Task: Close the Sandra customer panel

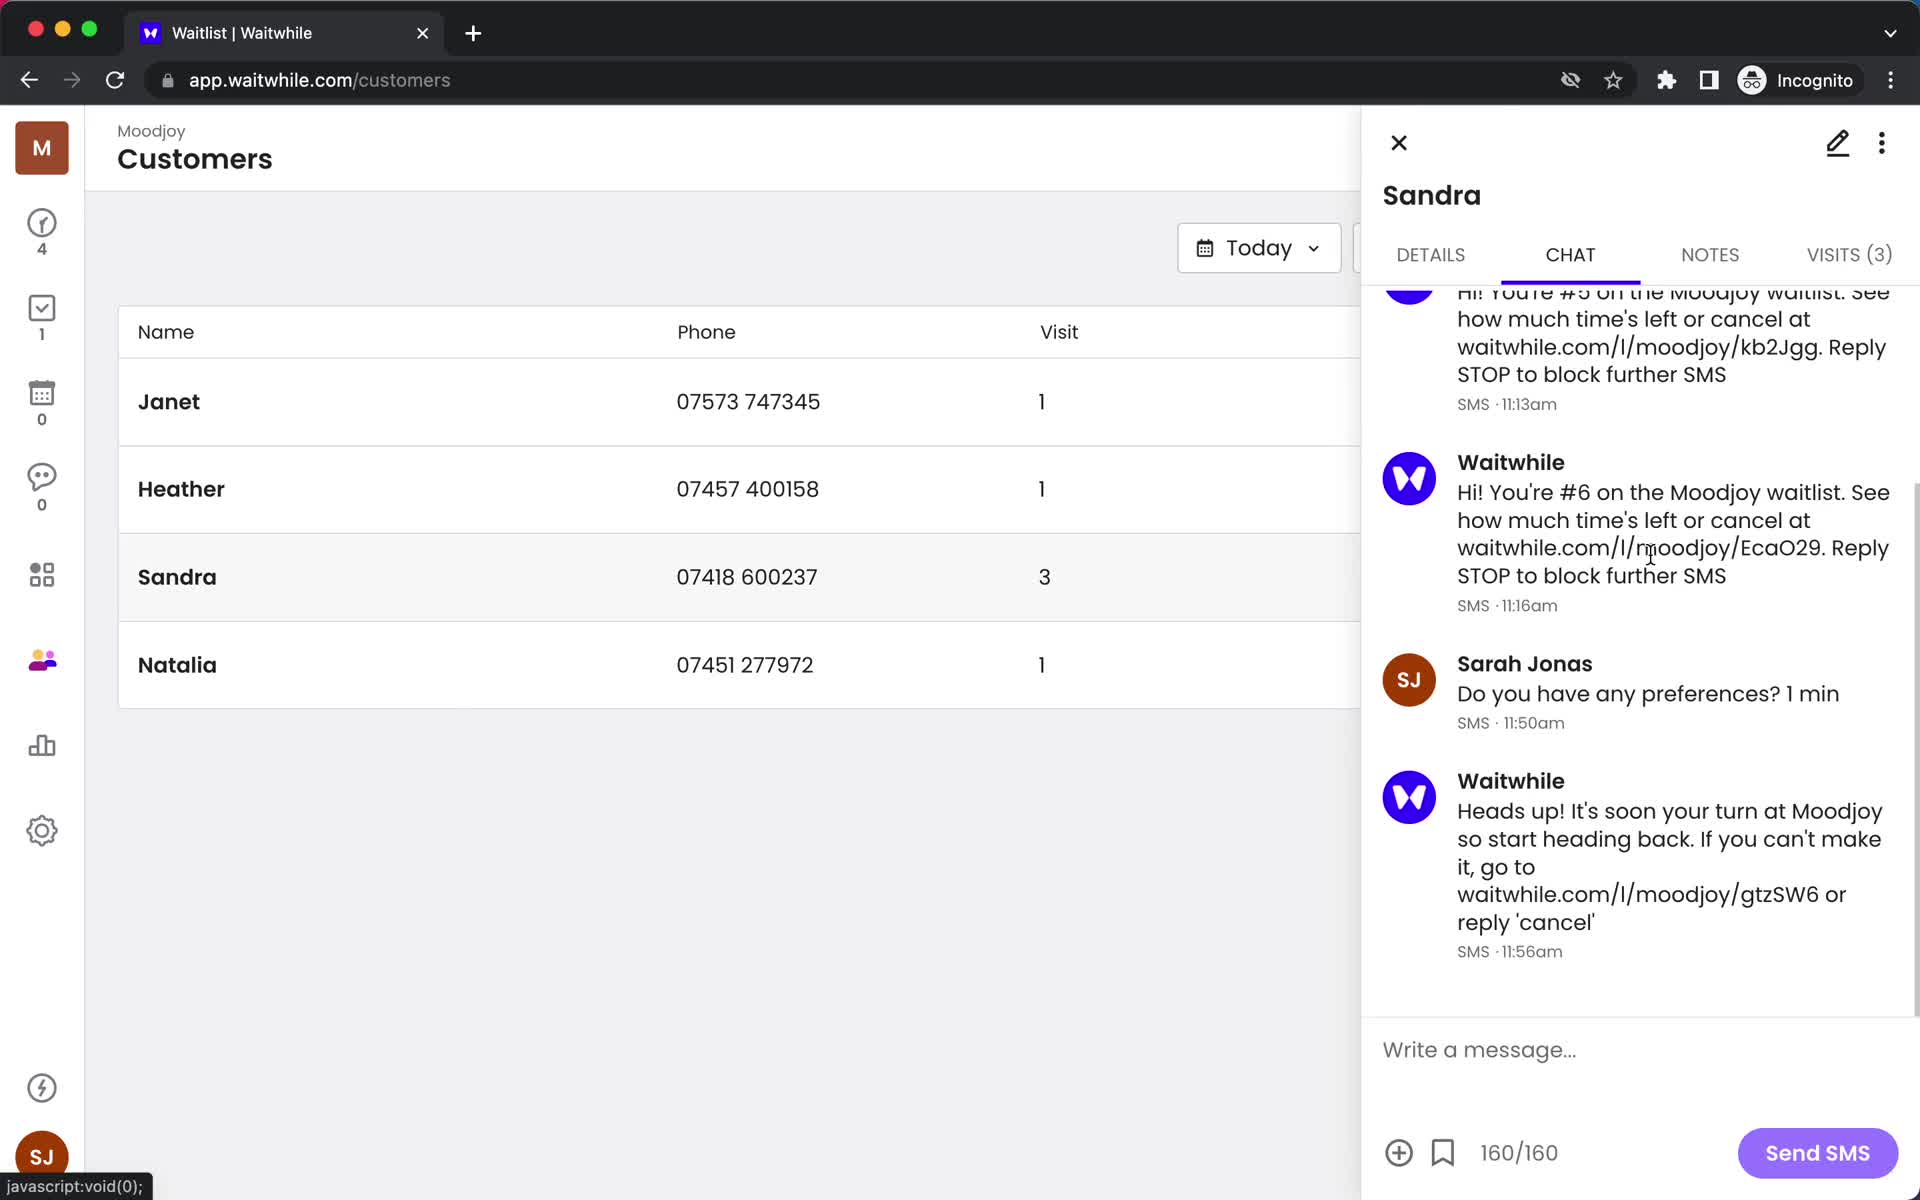Action: click(x=1399, y=143)
